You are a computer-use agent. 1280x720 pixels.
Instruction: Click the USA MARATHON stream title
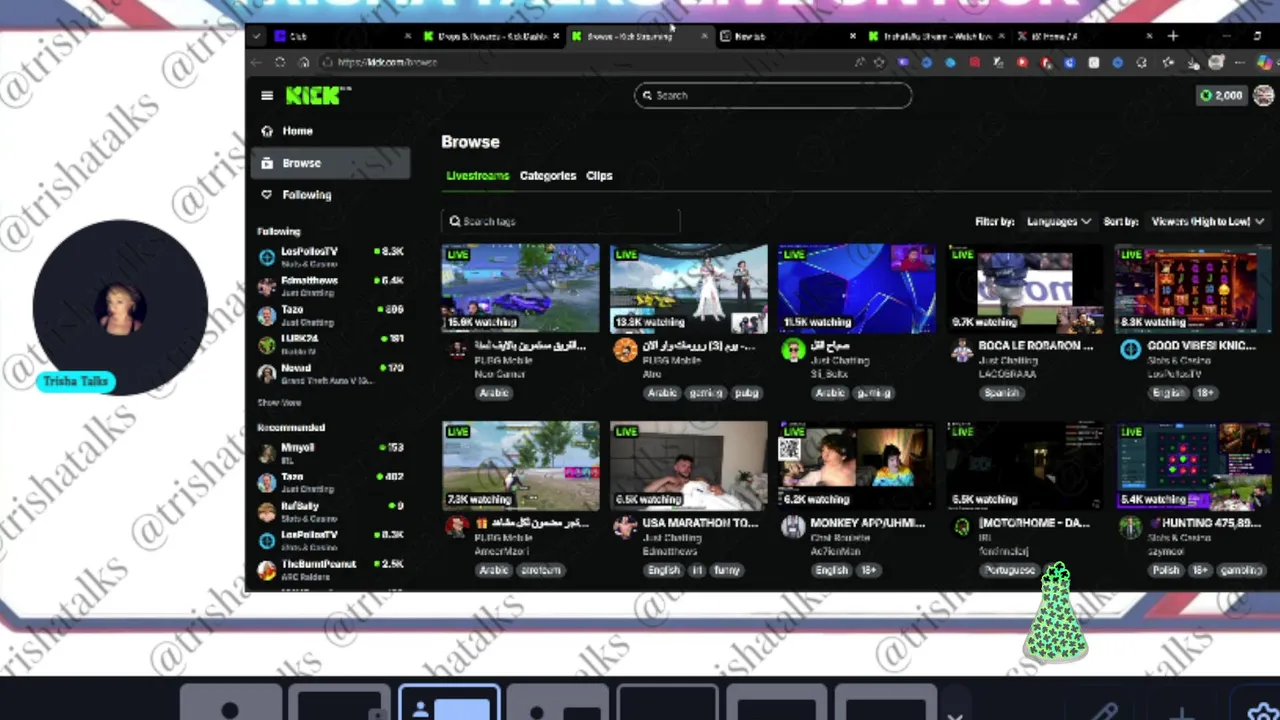[700, 523]
